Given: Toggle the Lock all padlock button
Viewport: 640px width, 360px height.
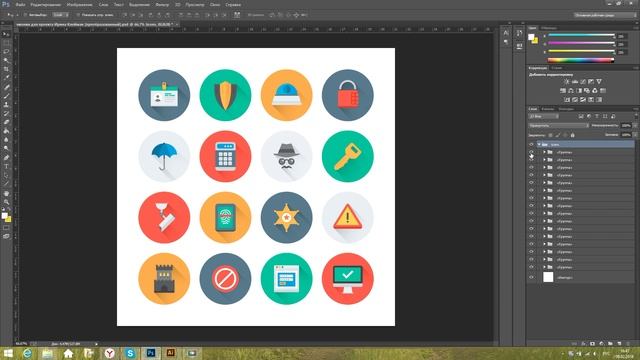Looking at the screenshot, I should point(572,135).
